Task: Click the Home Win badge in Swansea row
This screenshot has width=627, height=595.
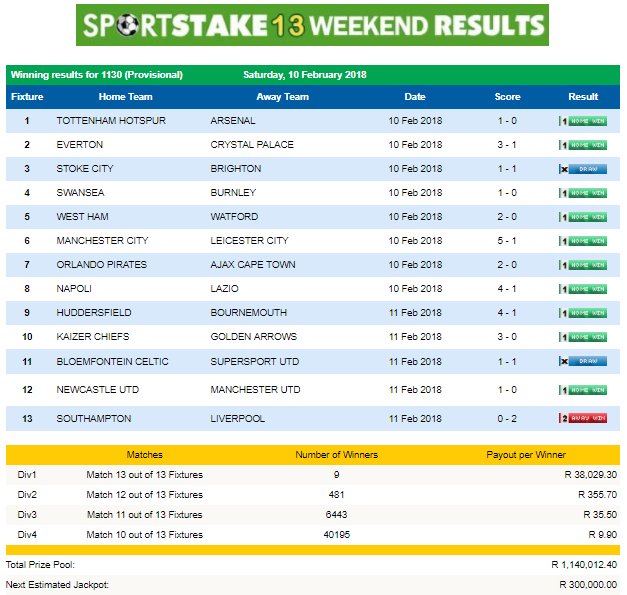Action: [583, 193]
